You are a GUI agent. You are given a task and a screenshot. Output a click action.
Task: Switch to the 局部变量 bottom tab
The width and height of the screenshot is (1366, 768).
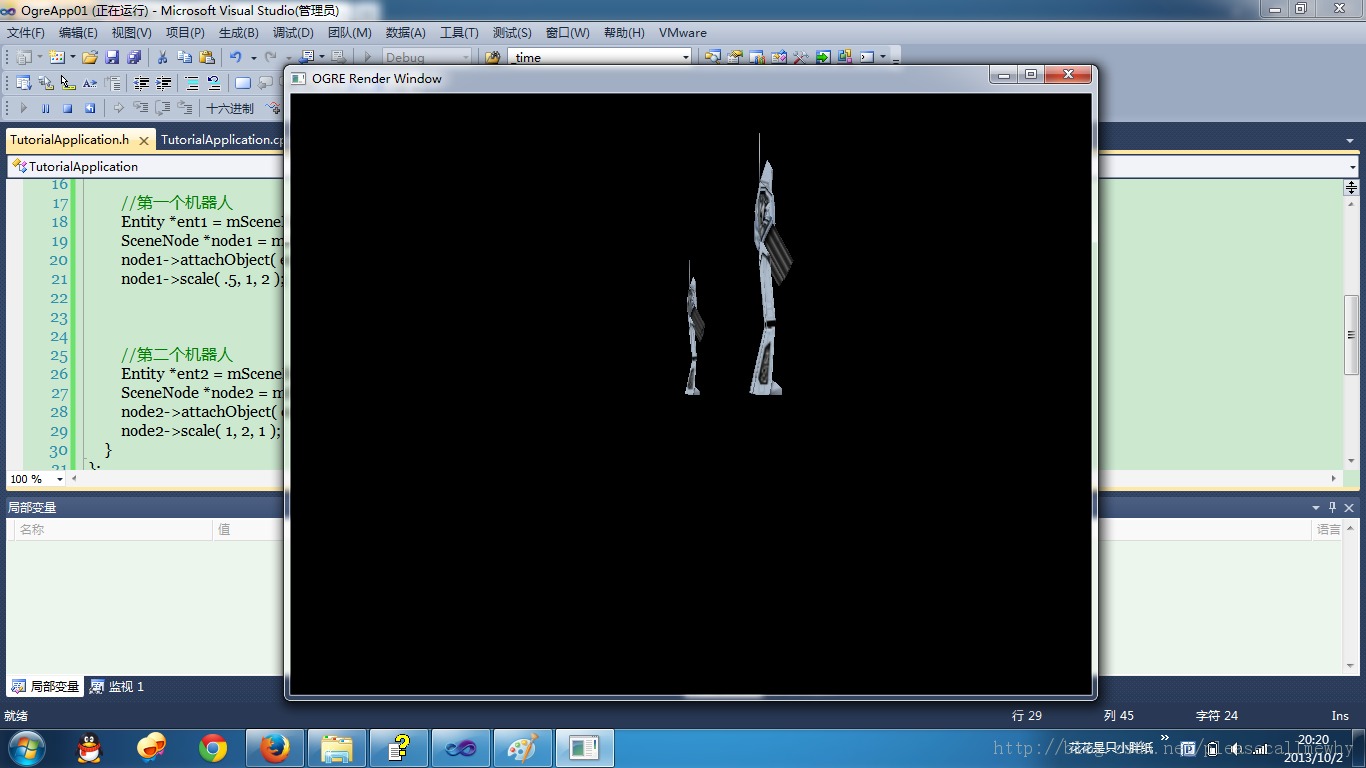45,687
